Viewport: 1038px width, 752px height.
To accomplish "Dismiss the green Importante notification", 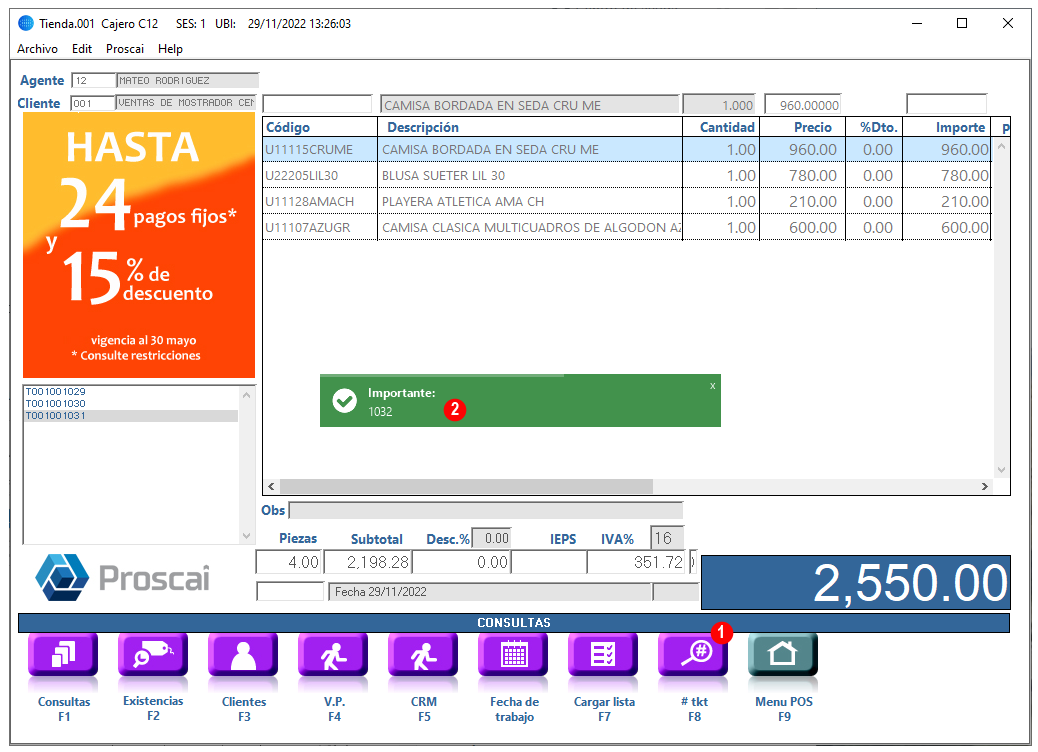I will [712, 386].
